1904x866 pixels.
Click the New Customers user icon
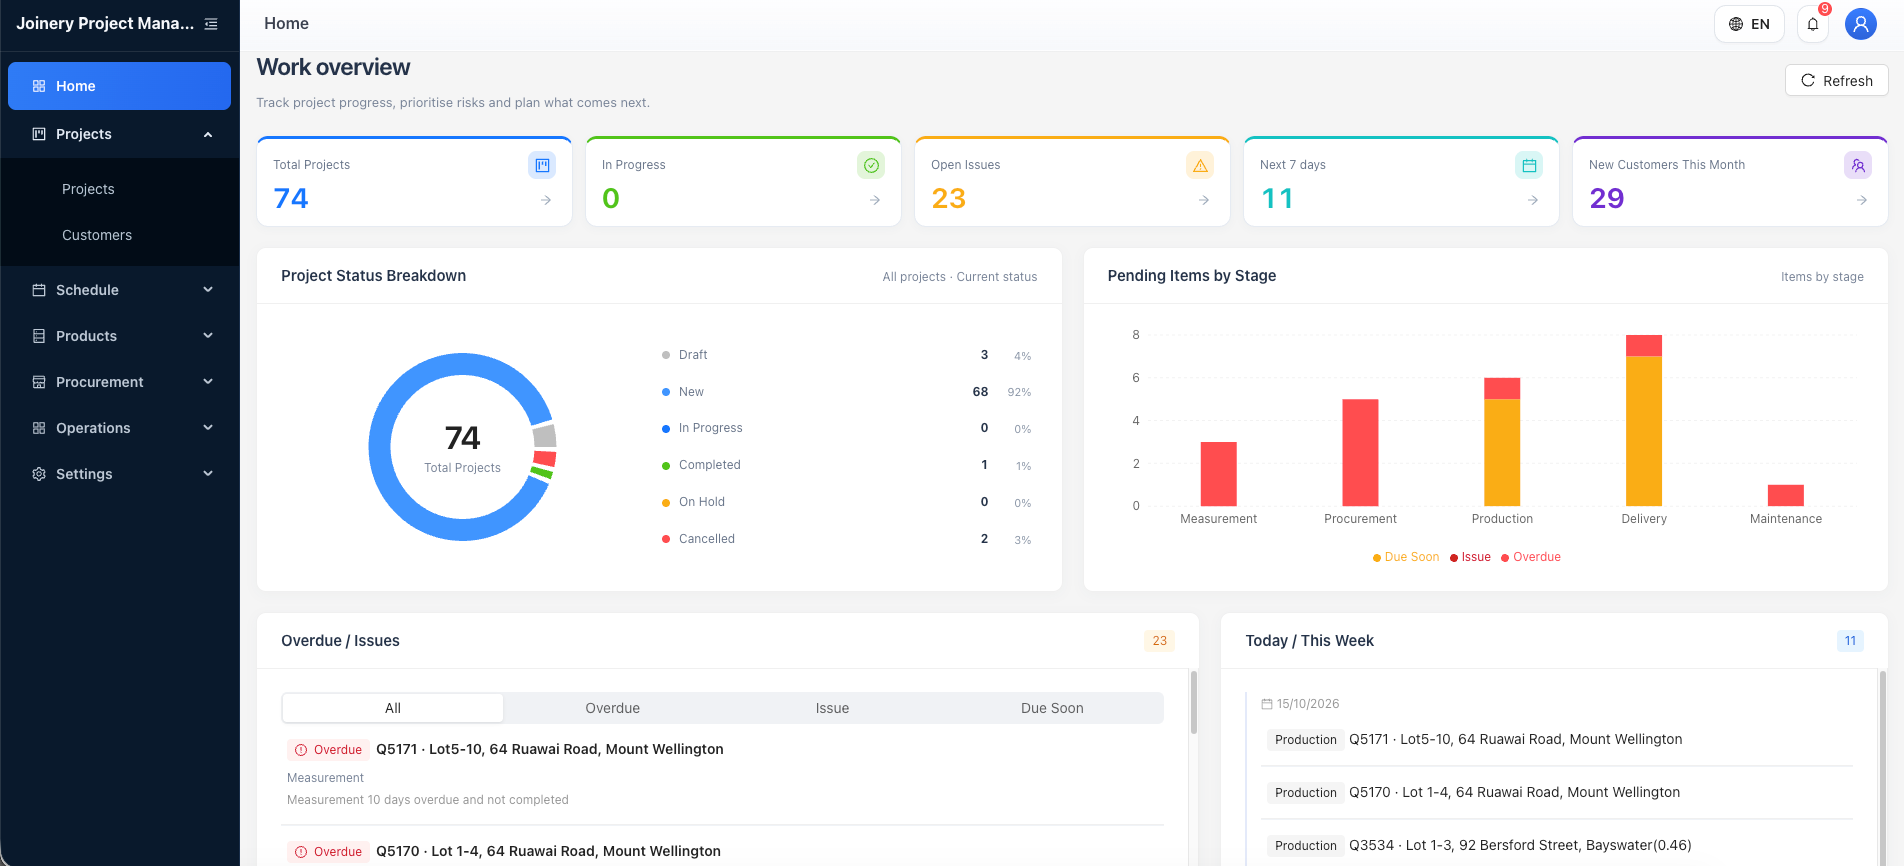[x=1858, y=165]
